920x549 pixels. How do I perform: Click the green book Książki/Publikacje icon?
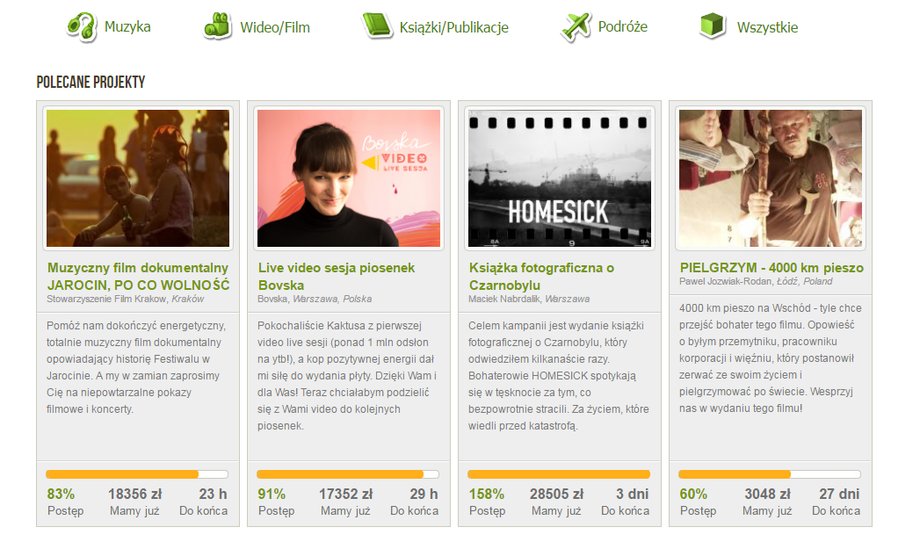point(377,26)
